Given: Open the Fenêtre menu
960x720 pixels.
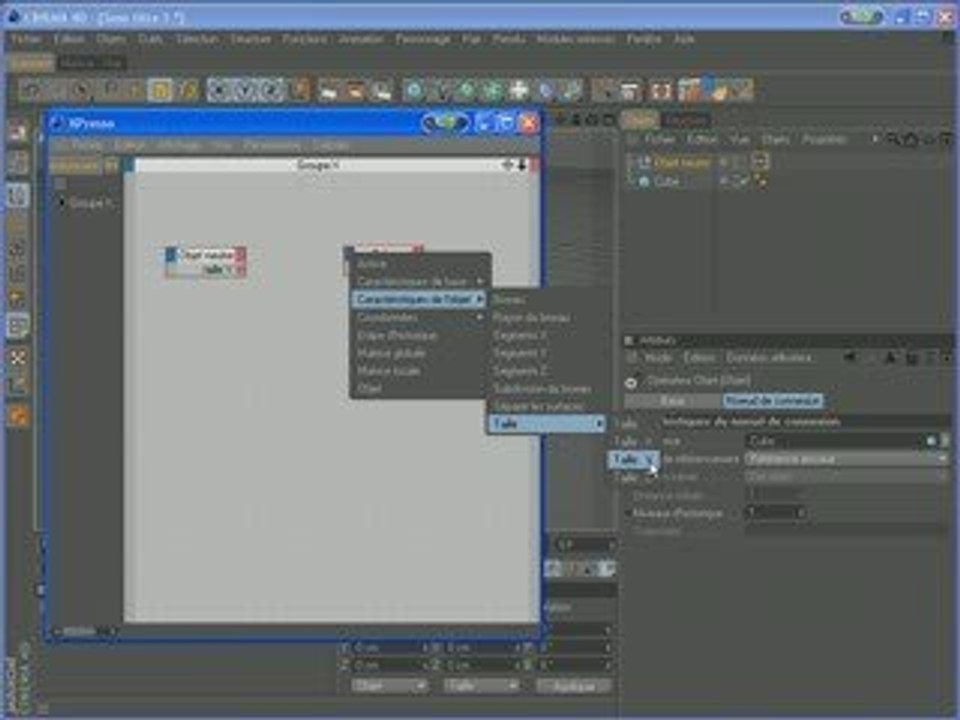Looking at the screenshot, I should pos(643,39).
